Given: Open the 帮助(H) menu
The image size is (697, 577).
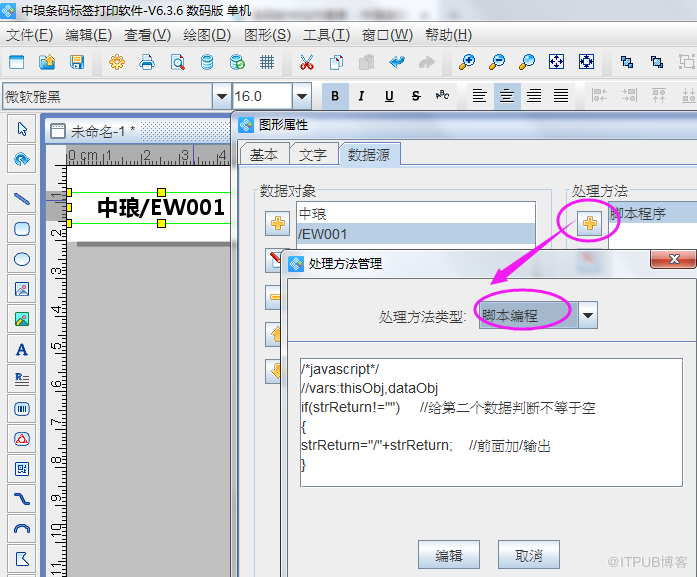Looking at the screenshot, I should pyautogui.click(x=448, y=35).
